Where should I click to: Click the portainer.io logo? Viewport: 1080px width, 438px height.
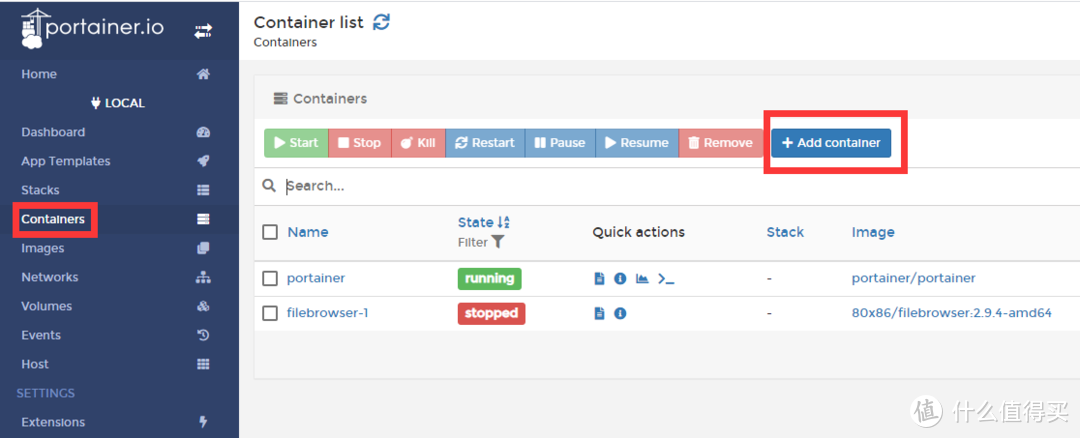click(x=92, y=29)
